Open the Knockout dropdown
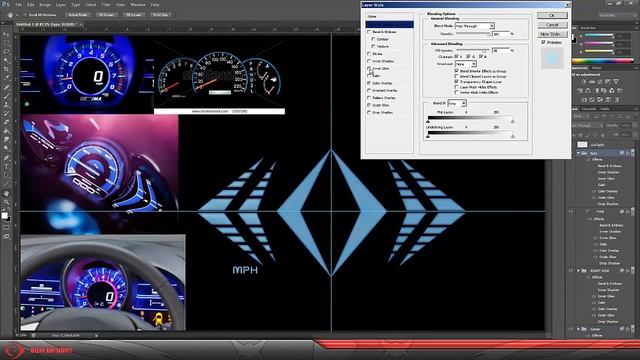The image size is (640, 360). pos(466,64)
